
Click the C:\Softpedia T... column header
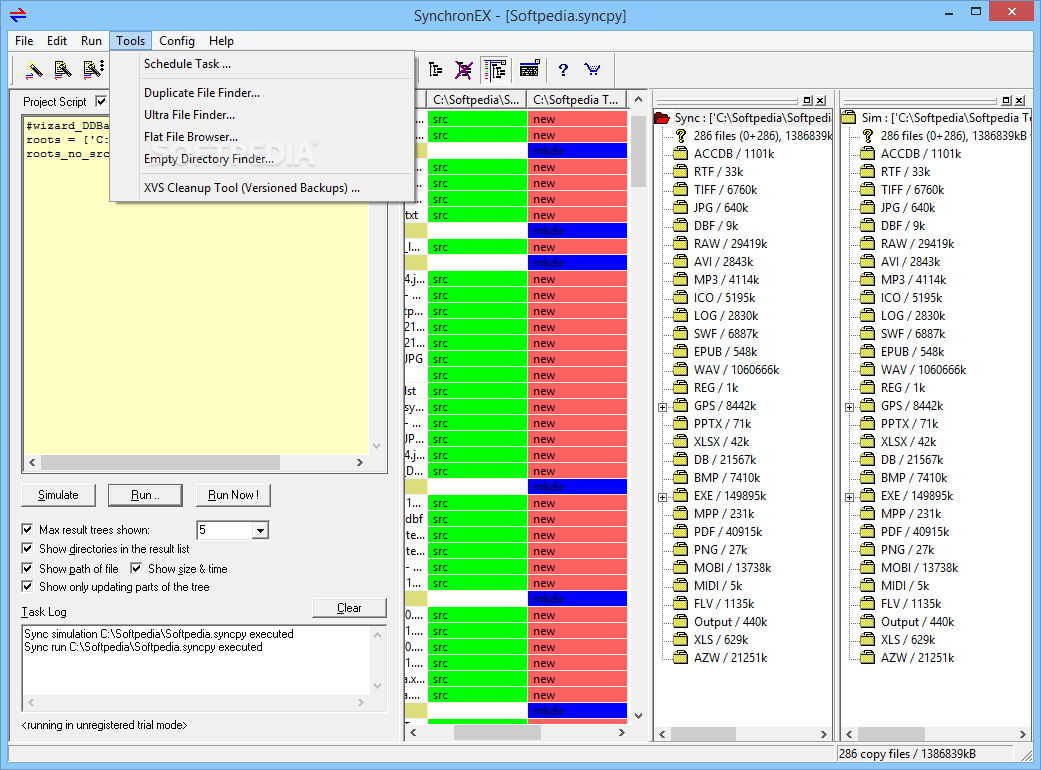576,100
